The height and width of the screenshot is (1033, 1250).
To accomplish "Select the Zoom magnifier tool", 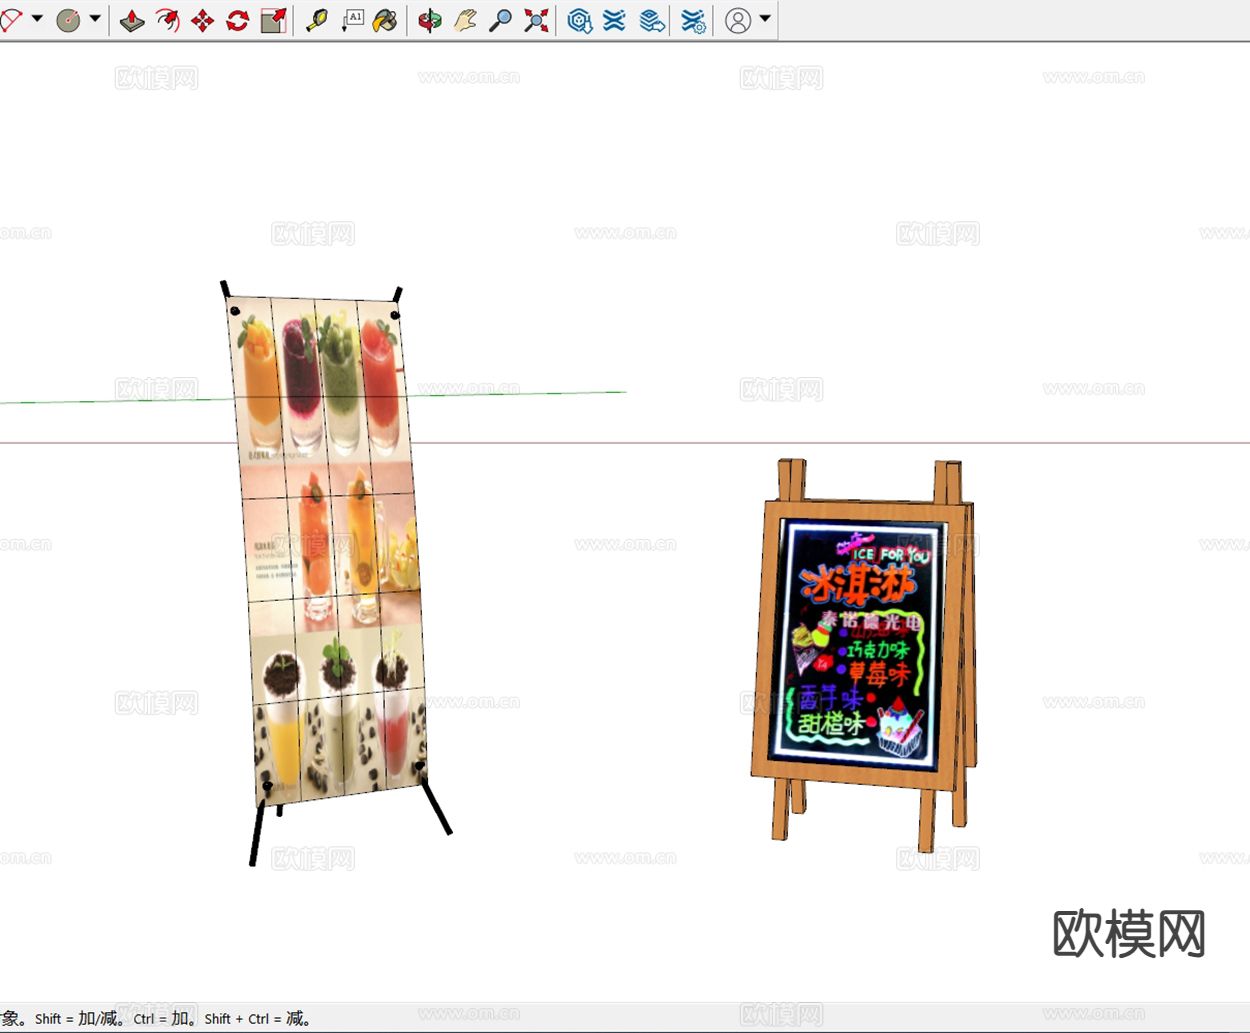I will coord(500,20).
